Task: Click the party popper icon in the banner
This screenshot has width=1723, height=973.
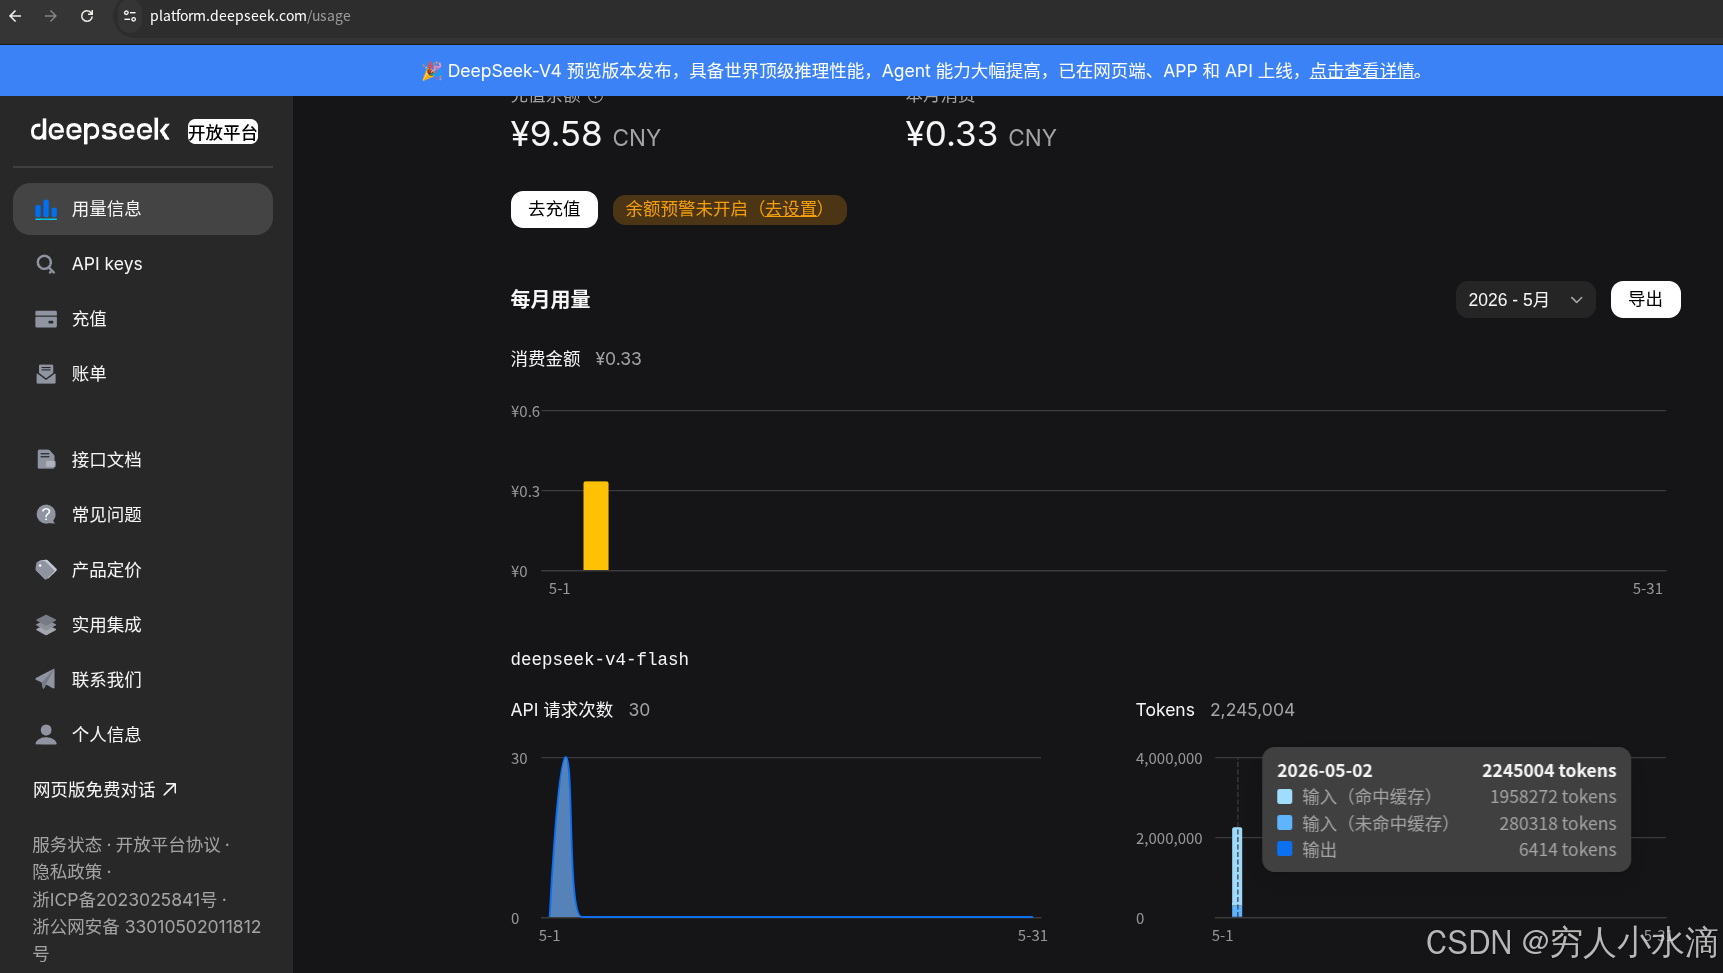Action: (432, 71)
